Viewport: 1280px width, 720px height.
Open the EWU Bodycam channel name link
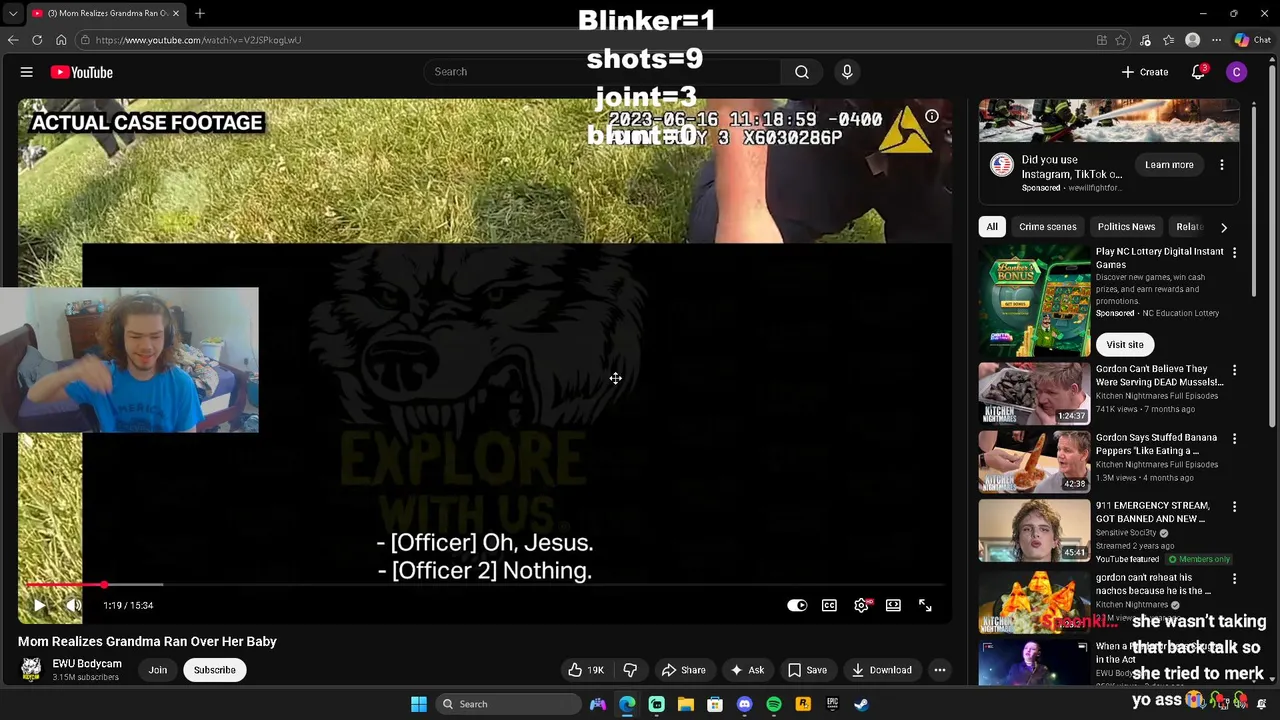[x=87, y=663]
